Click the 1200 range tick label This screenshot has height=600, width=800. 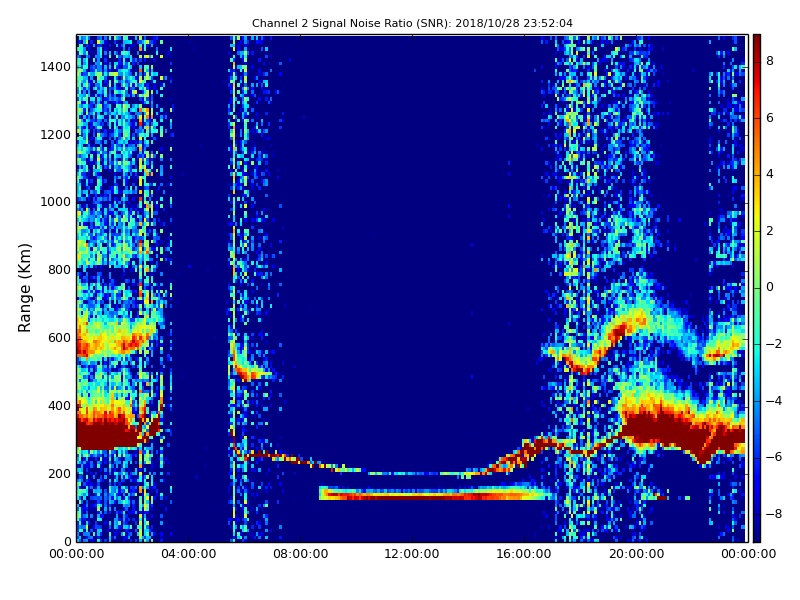click(56, 135)
